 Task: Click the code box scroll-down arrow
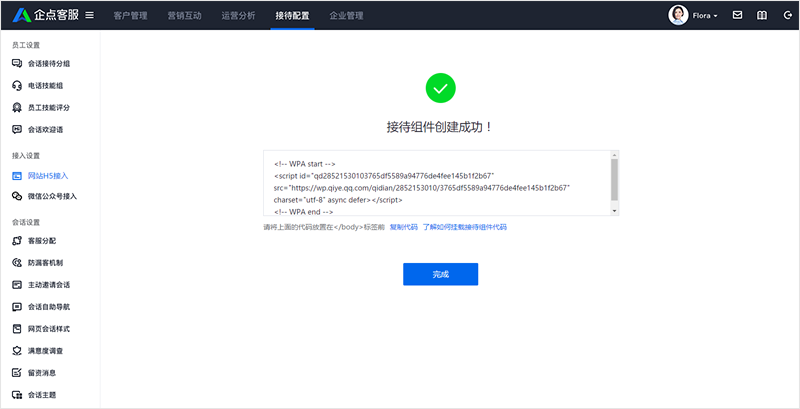[x=614, y=211]
